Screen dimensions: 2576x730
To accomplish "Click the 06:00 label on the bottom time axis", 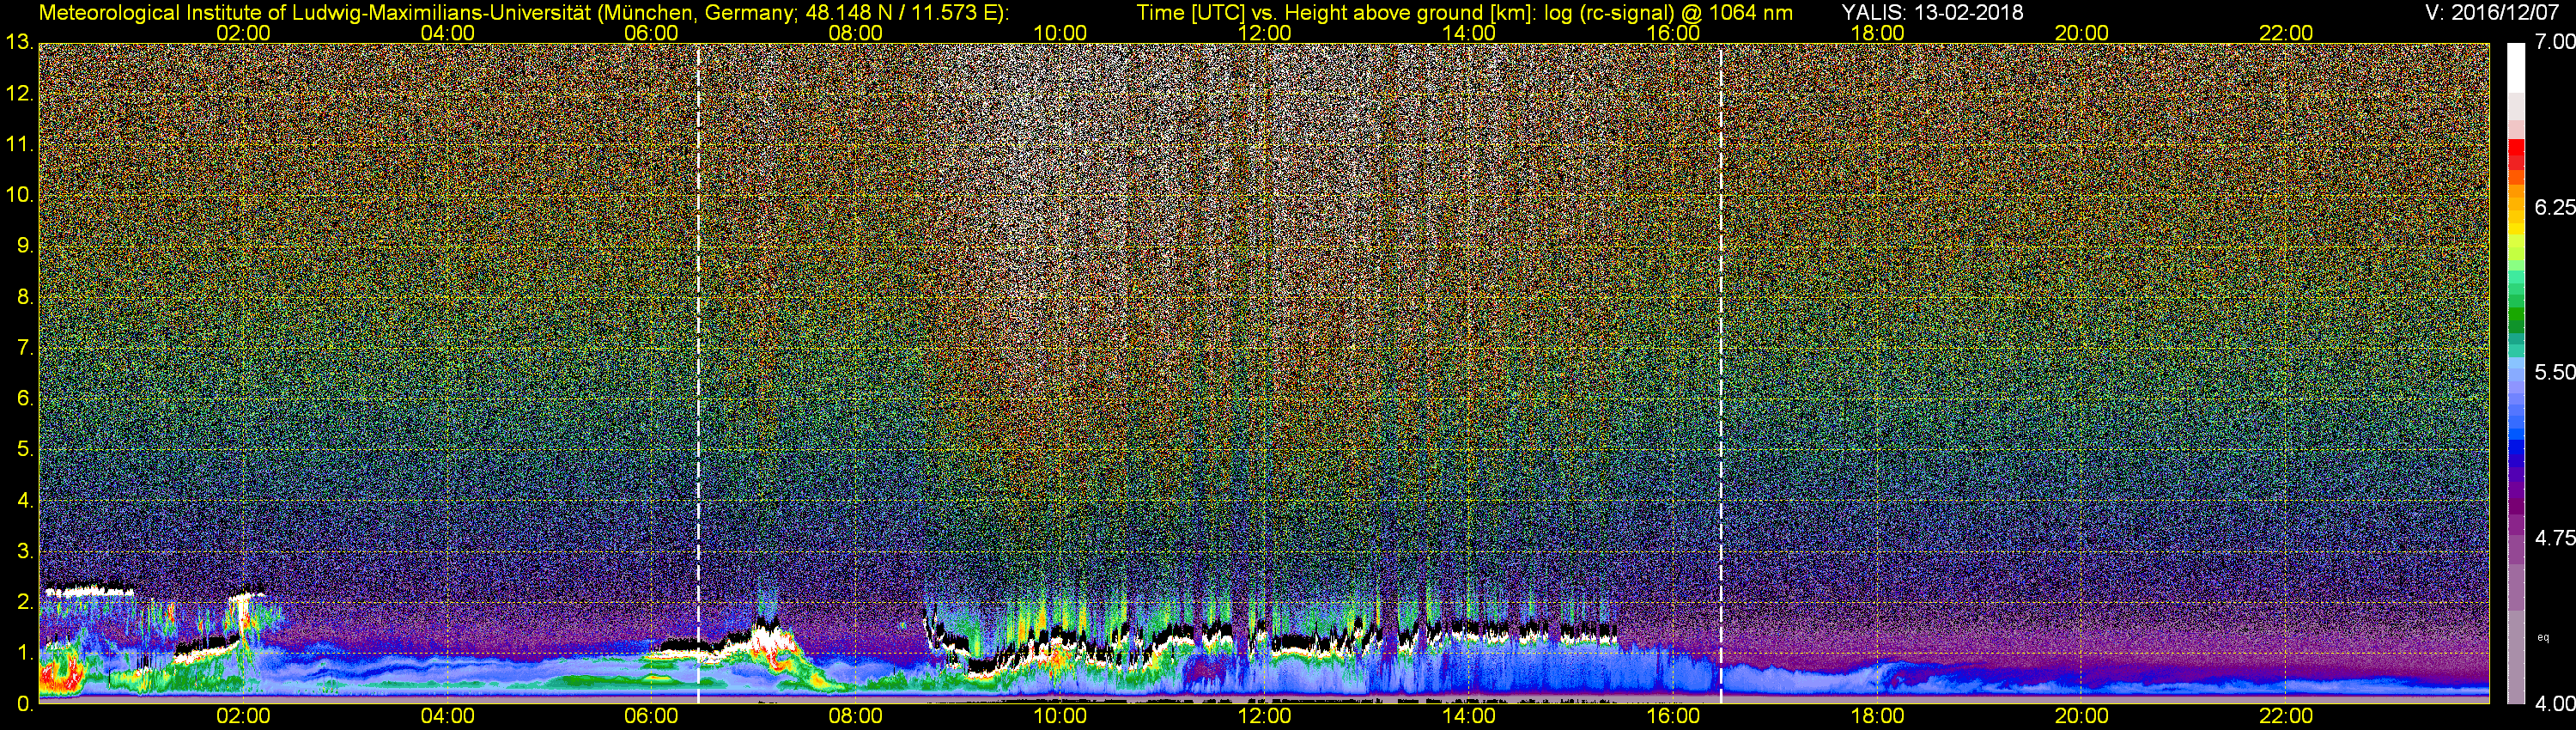I will tap(651, 716).
